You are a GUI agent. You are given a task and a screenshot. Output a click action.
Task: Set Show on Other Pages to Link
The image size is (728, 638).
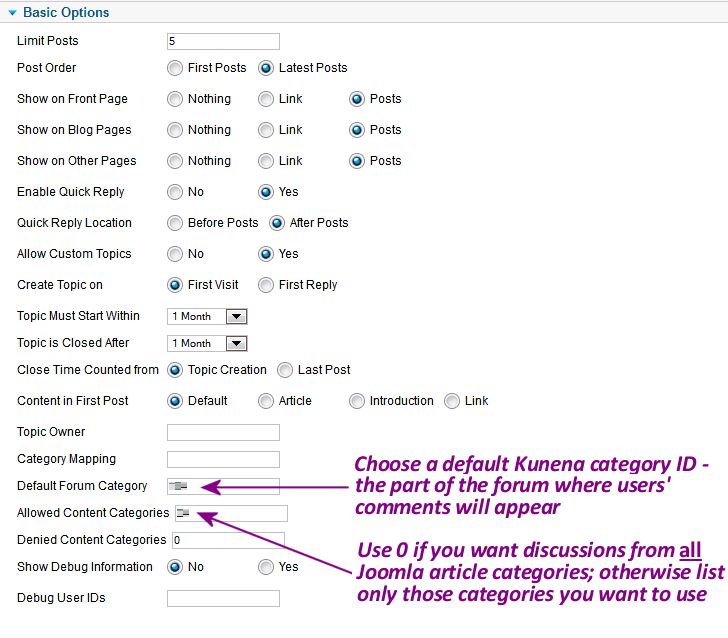click(x=266, y=161)
